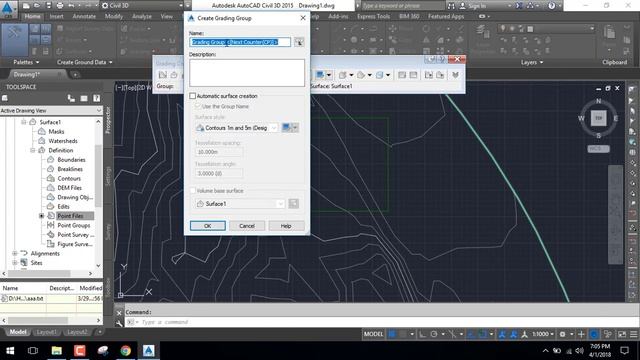
Task: Click the AutoCAD taskbar icon
Action: click(149, 351)
